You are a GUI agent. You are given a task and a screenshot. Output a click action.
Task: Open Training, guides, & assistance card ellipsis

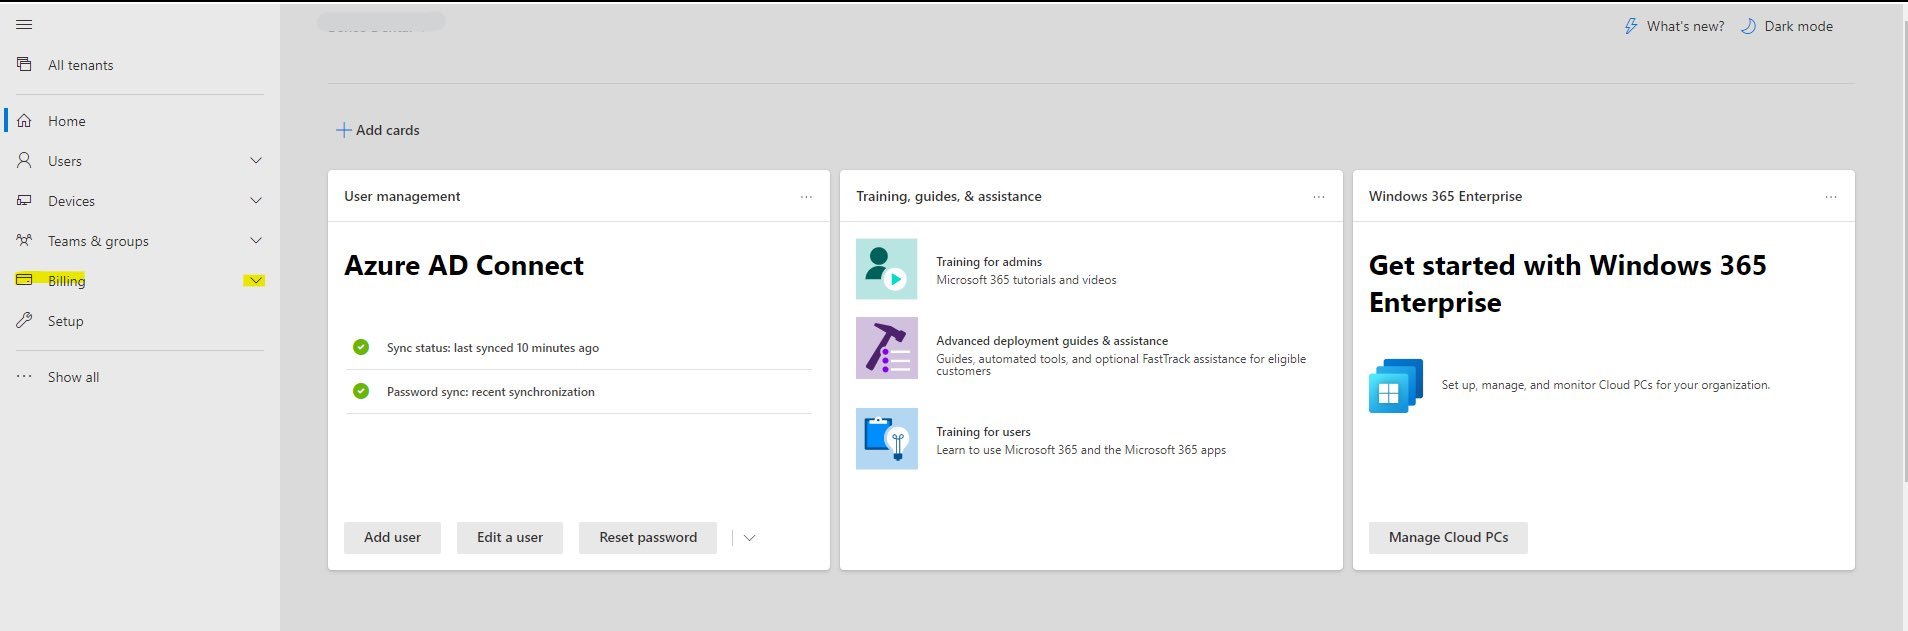pyautogui.click(x=1319, y=197)
